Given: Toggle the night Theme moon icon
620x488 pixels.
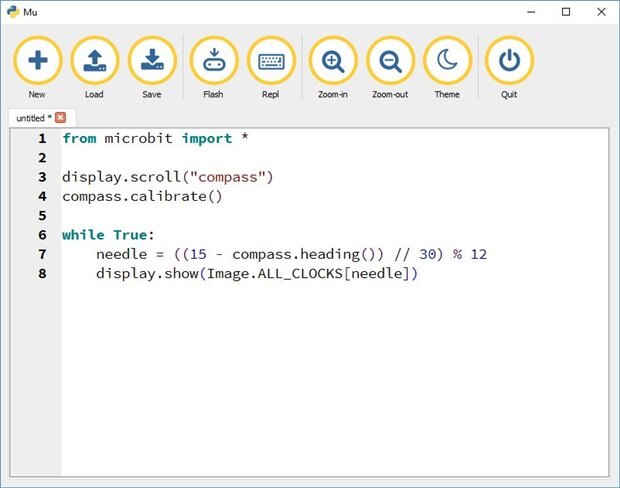Looking at the screenshot, I should tap(448, 61).
